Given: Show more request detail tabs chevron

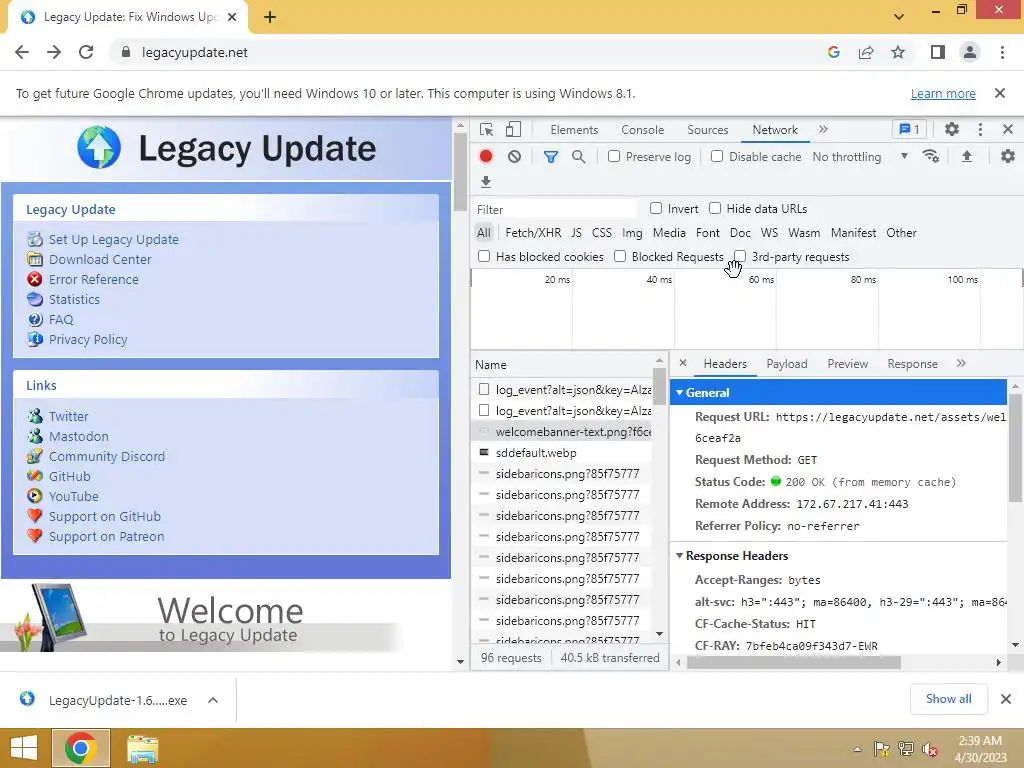Looking at the screenshot, I should 961,363.
